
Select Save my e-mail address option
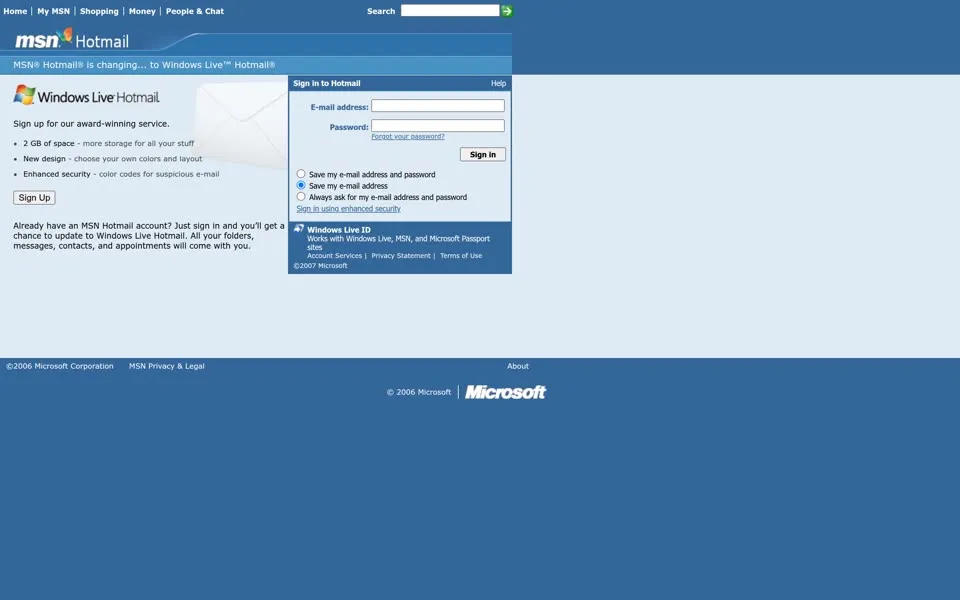pyautogui.click(x=301, y=185)
